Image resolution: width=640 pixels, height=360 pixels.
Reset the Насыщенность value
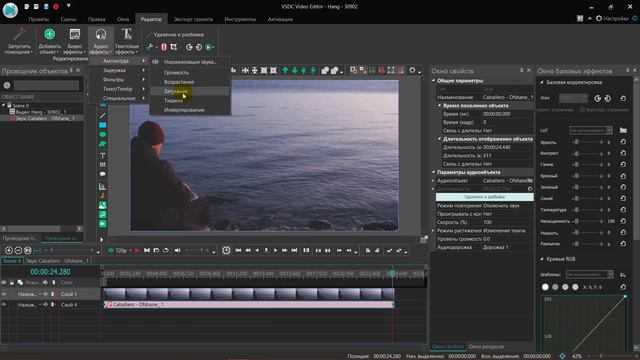click(623, 221)
